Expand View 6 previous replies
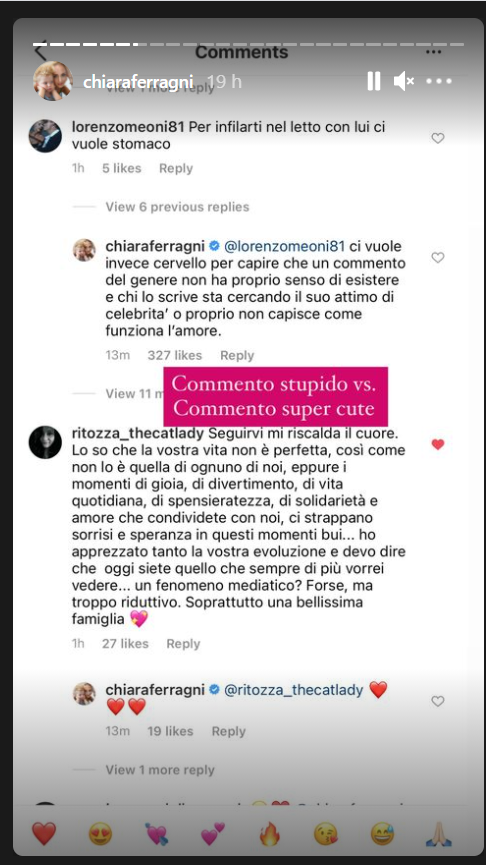This screenshot has width=486, height=865. click(177, 207)
